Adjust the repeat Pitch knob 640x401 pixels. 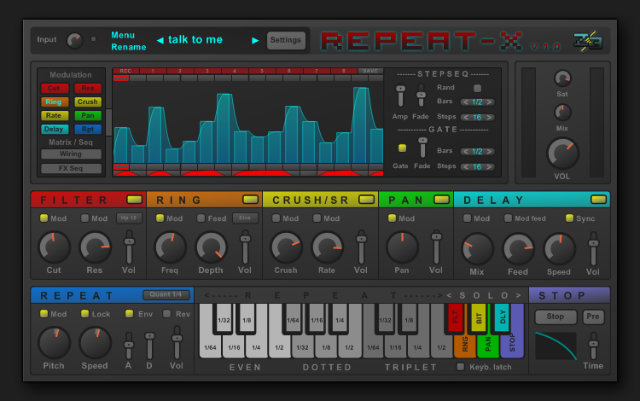tap(54, 343)
